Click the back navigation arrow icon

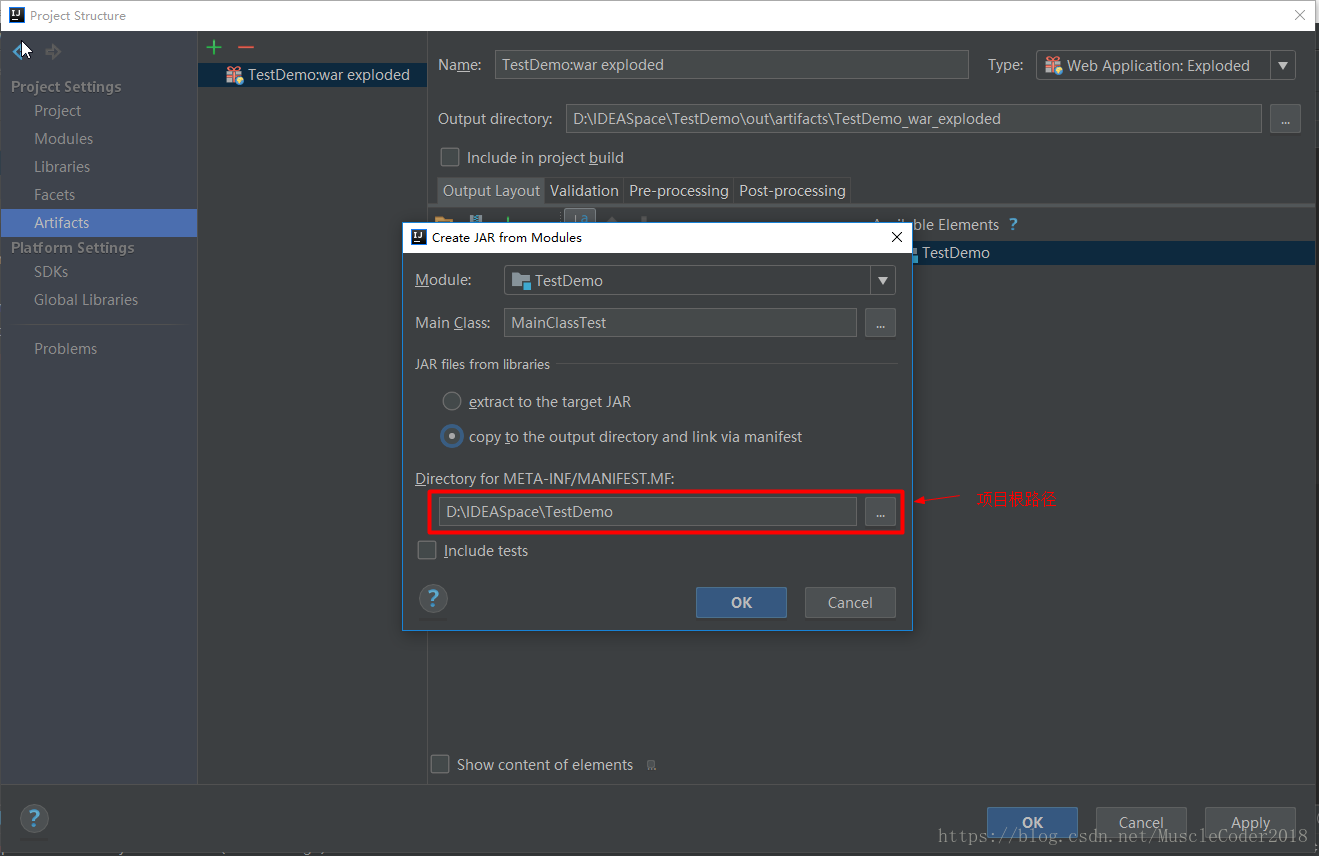coord(21,51)
